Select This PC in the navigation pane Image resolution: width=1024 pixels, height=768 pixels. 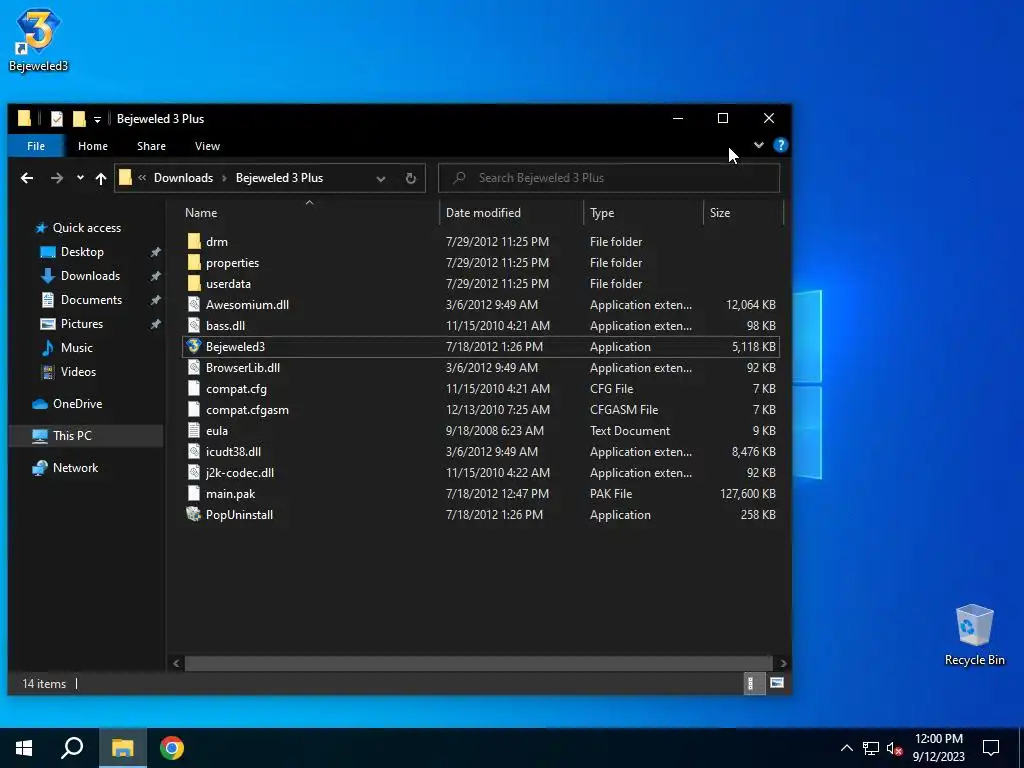[x=72, y=436]
